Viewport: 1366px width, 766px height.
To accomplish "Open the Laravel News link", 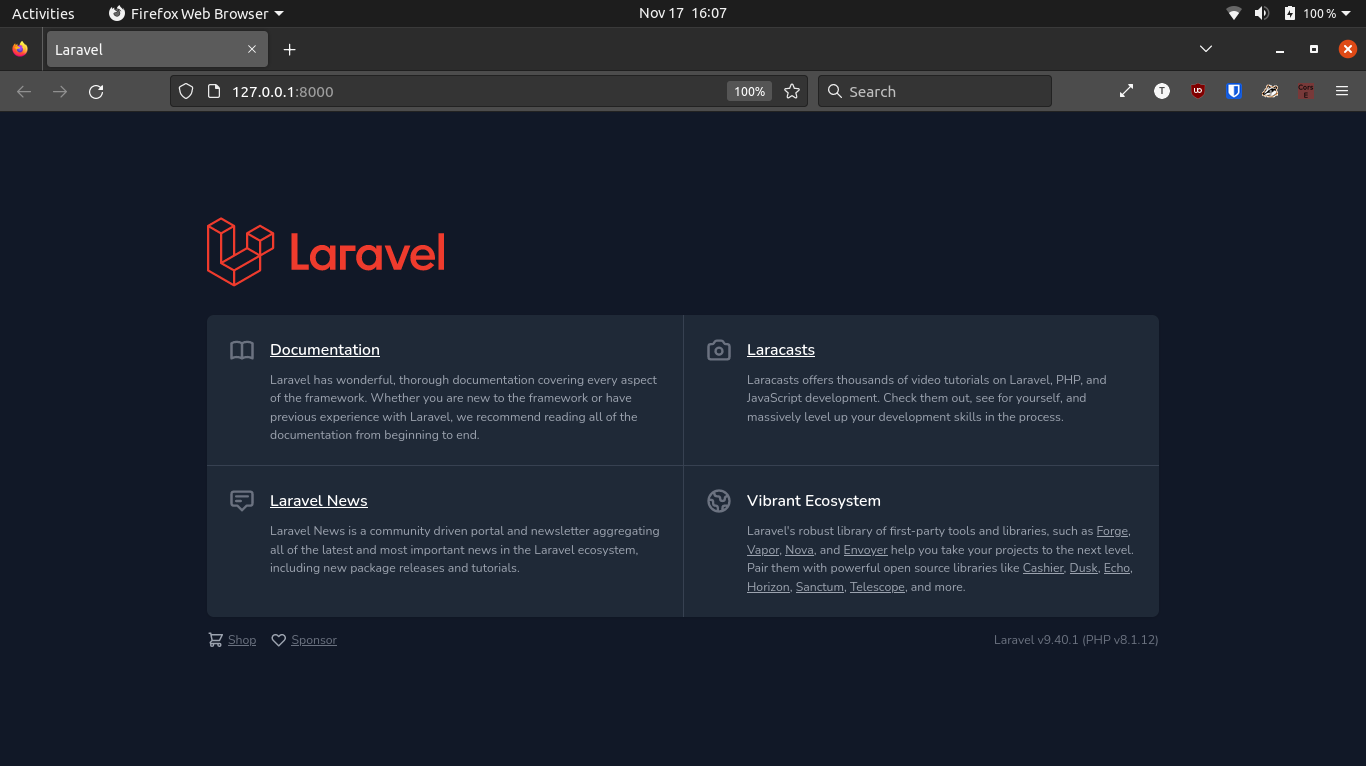I will coord(319,501).
